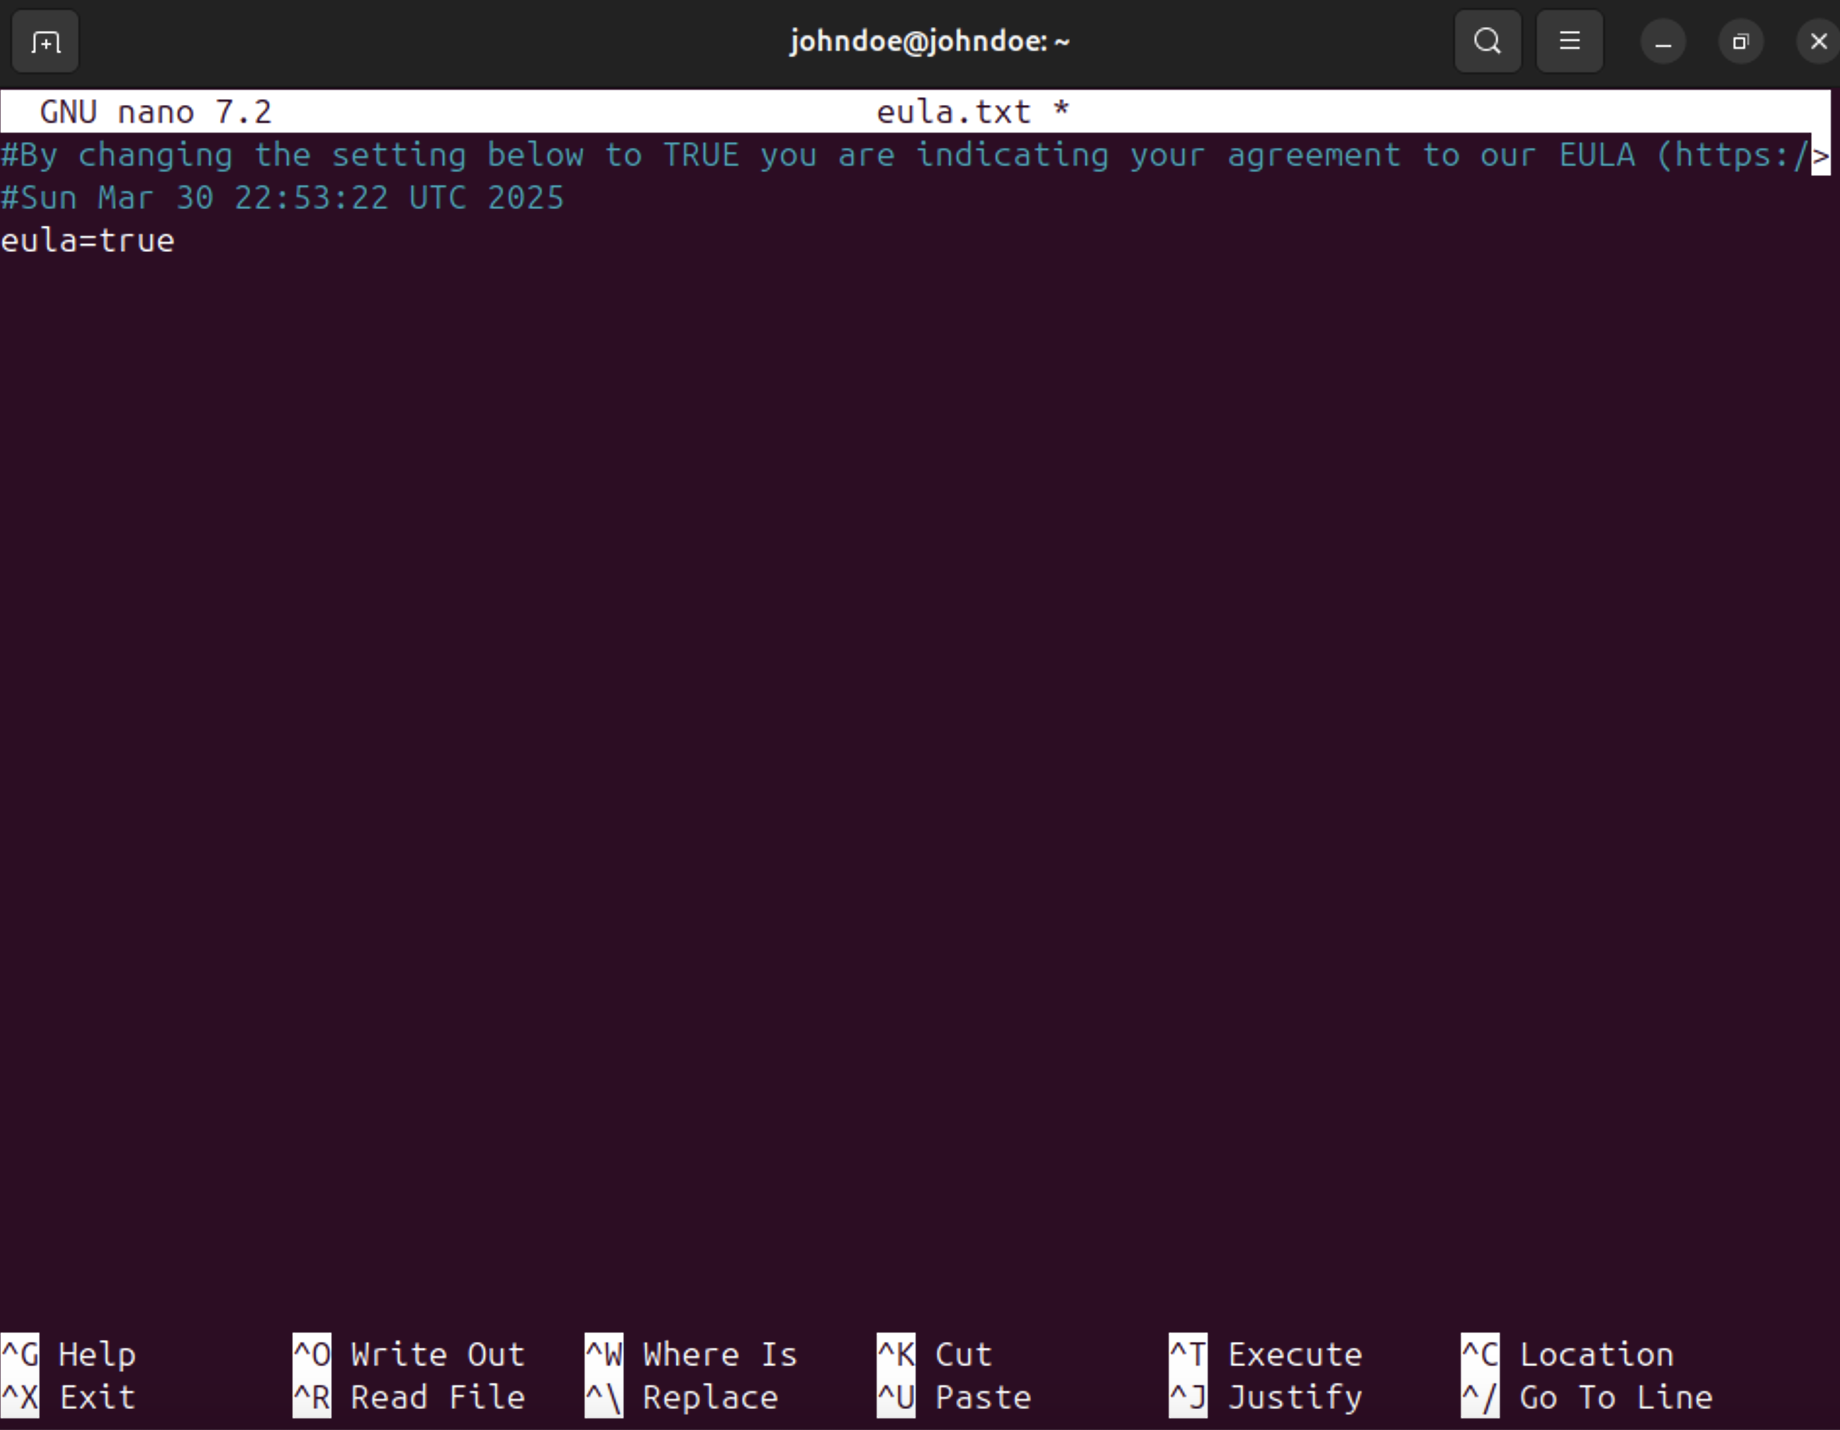Close the terminal window

tap(1818, 43)
